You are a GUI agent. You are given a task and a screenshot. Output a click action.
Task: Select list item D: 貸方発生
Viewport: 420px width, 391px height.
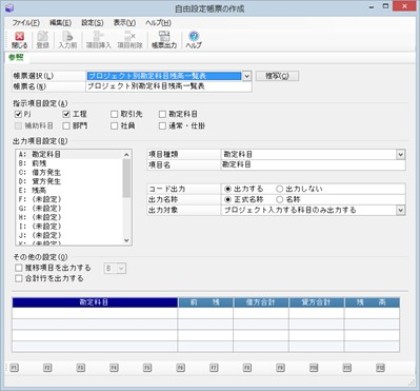pos(69,181)
